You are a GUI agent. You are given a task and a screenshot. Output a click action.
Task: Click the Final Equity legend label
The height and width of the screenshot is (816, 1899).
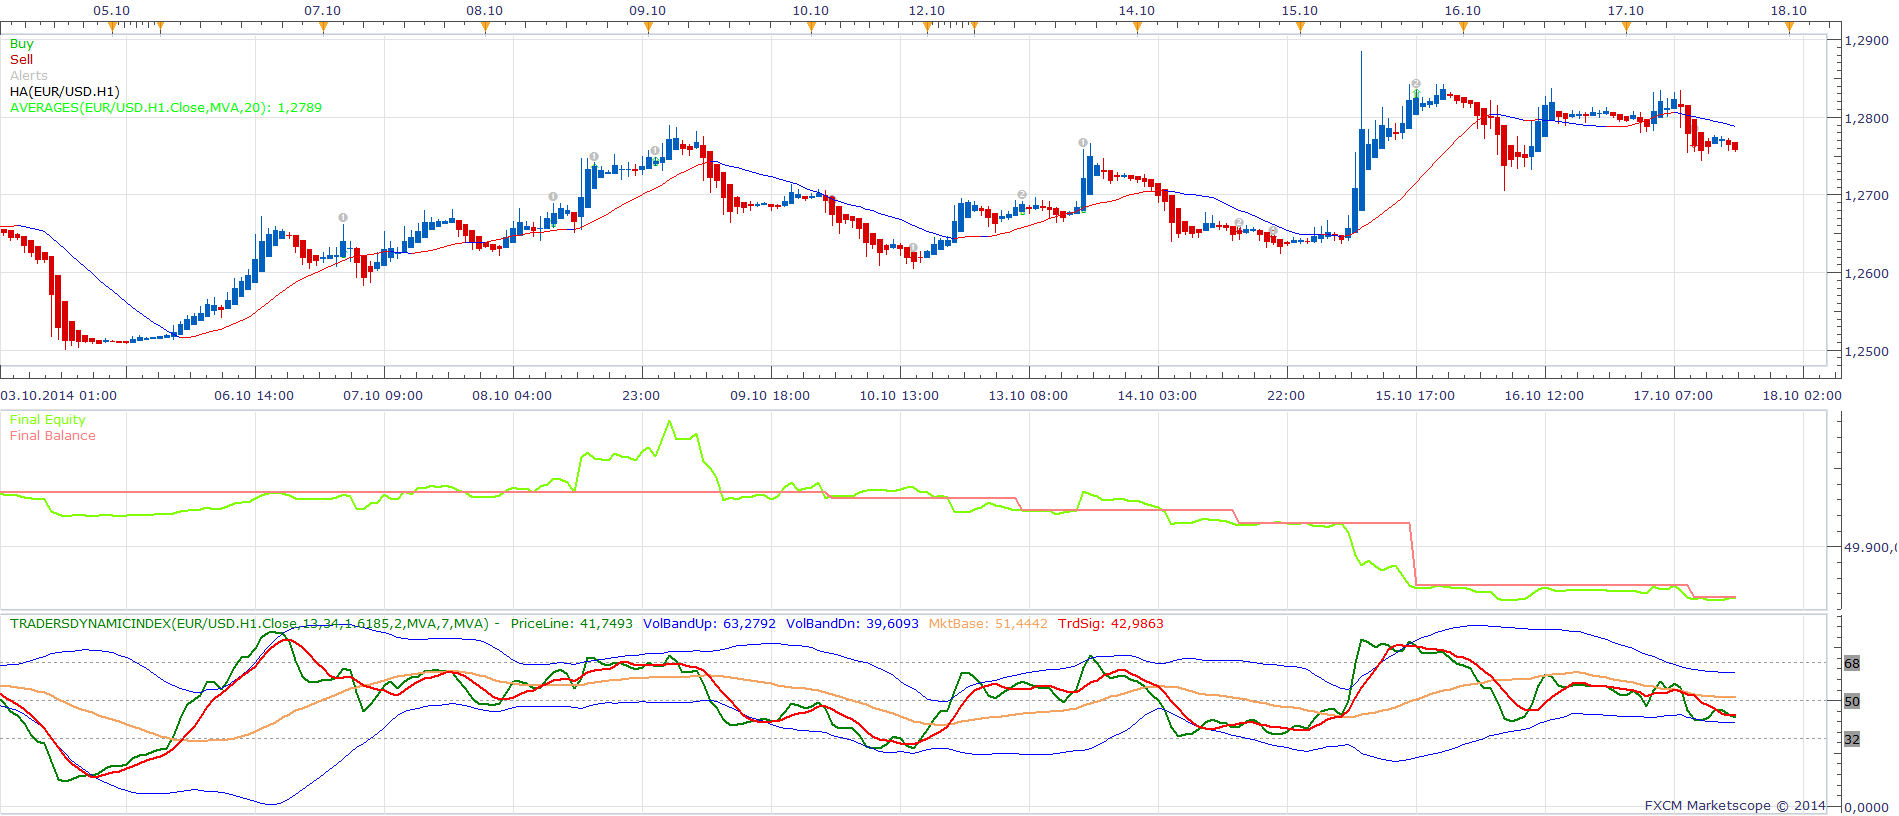pyautogui.click(x=48, y=420)
